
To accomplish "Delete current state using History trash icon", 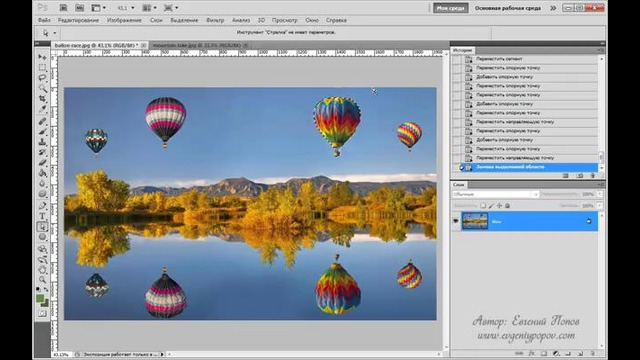I will (593, 176).
